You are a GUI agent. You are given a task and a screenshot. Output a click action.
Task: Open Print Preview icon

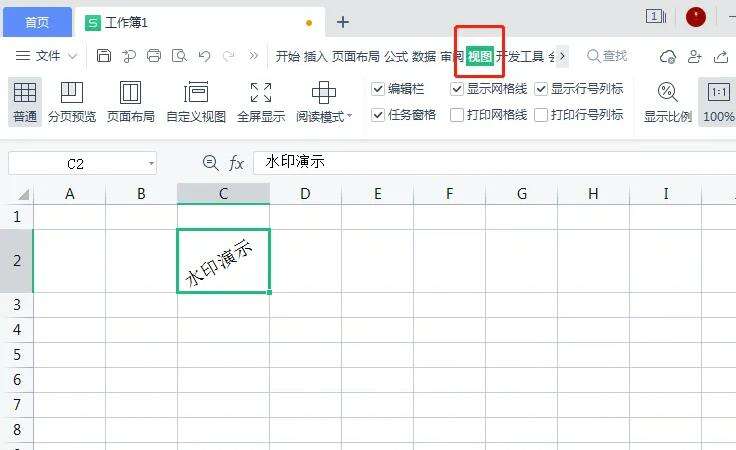[x=179, y=56]
